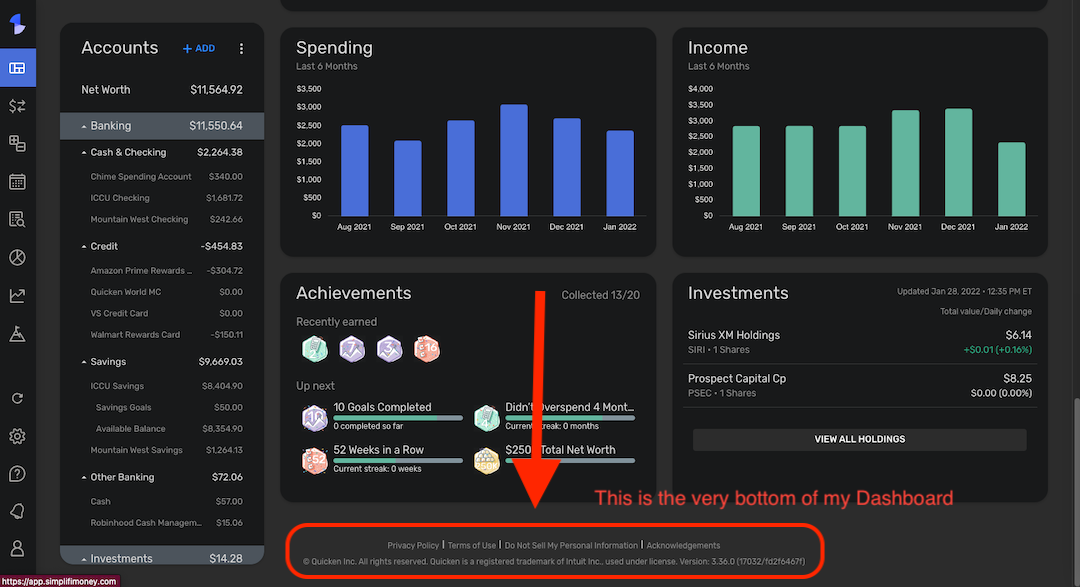Open the Investments trend chart icon
Viewport: 1080px width, 587px height.
pos(17,296)
